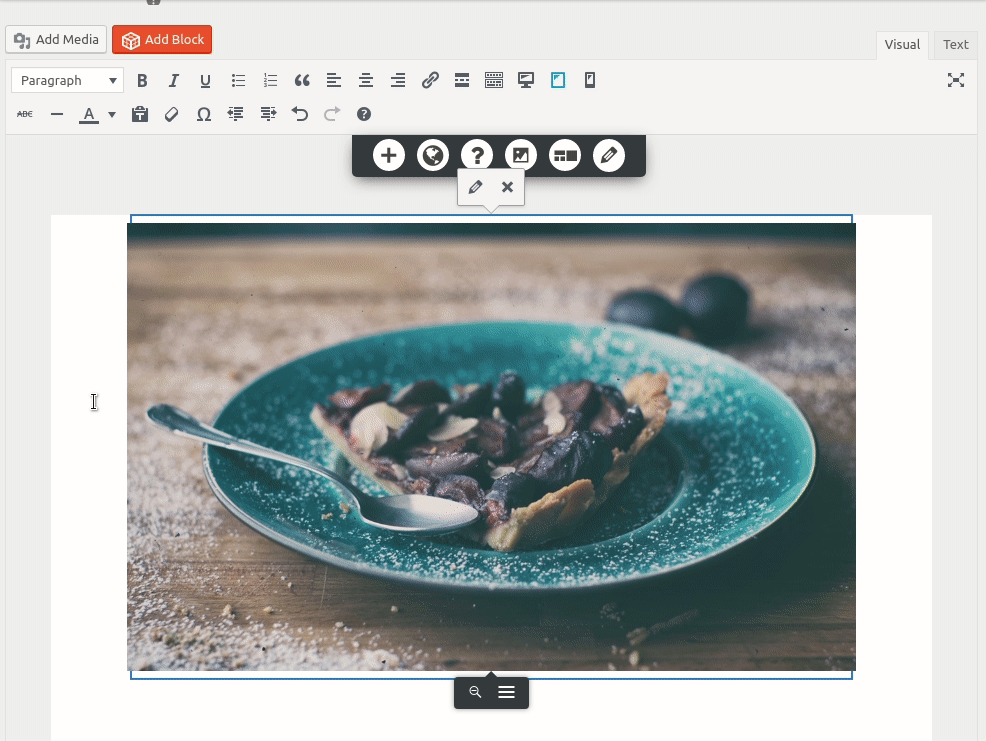Select the Insert Link tool

point(430,80)
